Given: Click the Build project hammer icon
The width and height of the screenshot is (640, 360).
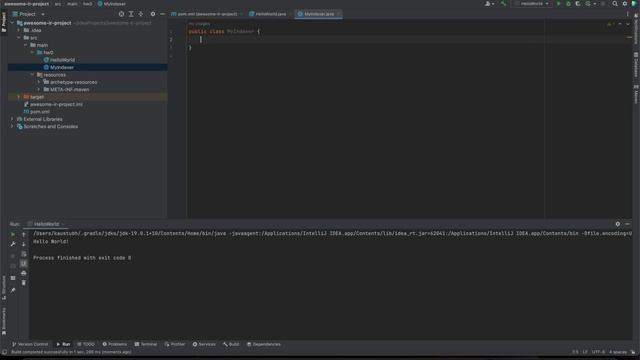Looking at the screenshot, I should (x=503, y=4).
